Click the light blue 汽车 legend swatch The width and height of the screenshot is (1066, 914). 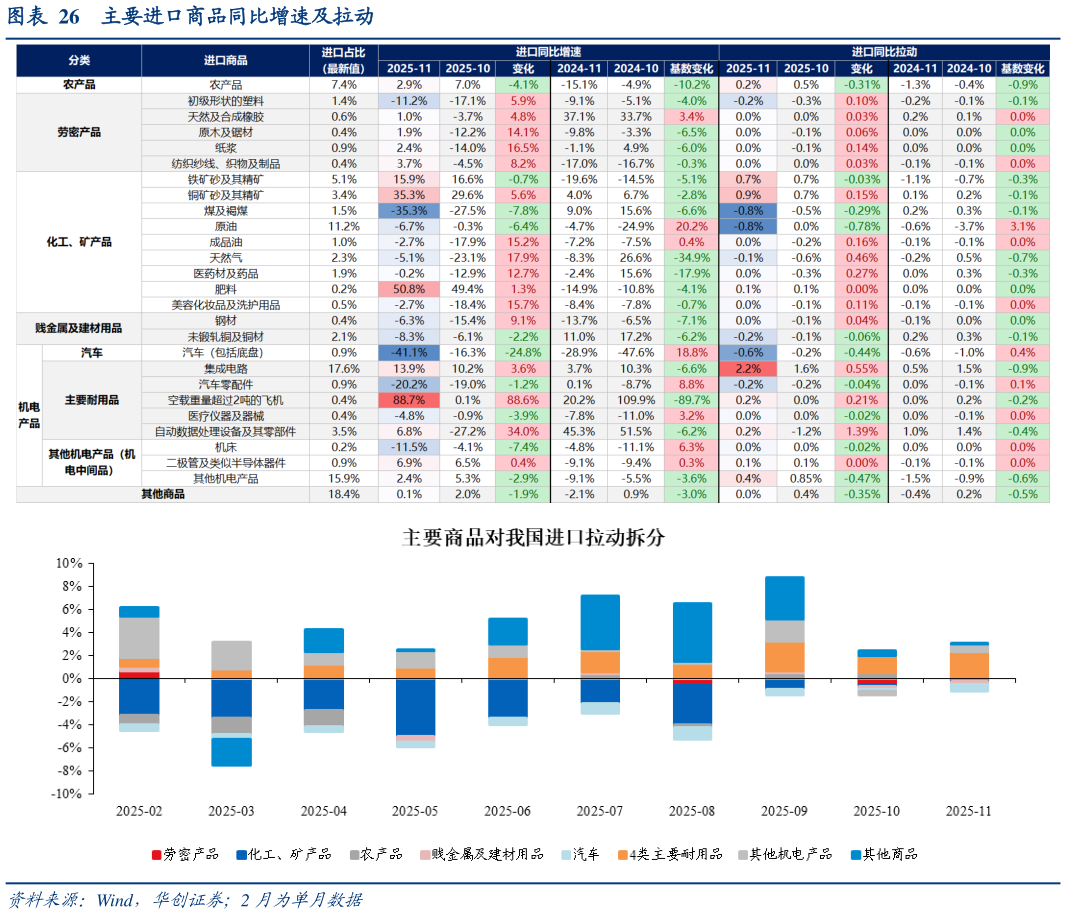566,855
